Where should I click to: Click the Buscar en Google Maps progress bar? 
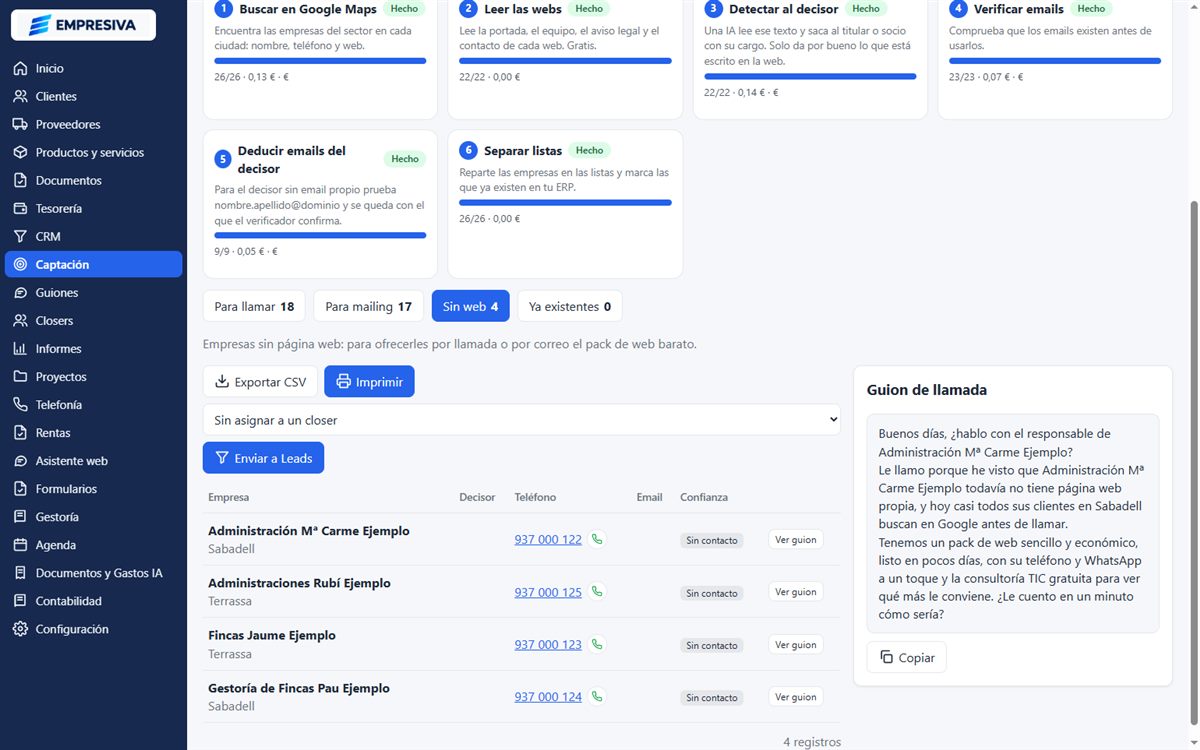tap(320, 61)
